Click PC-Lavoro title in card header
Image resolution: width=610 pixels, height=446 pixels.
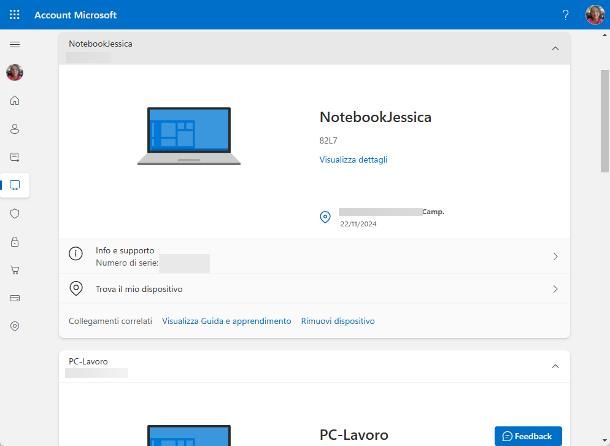click(x=88, y=362)
